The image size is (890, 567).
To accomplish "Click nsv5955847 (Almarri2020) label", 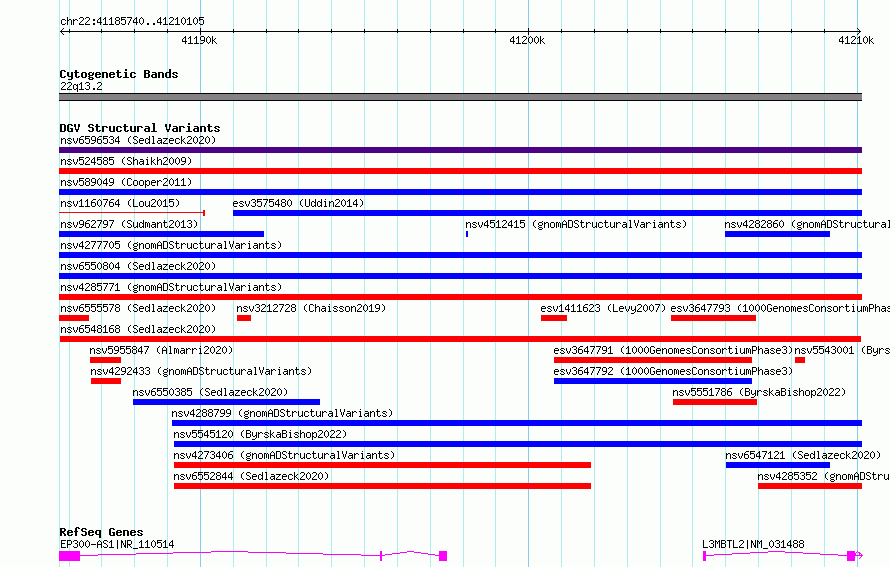I will pyautogui.click(x=161, y=350).
